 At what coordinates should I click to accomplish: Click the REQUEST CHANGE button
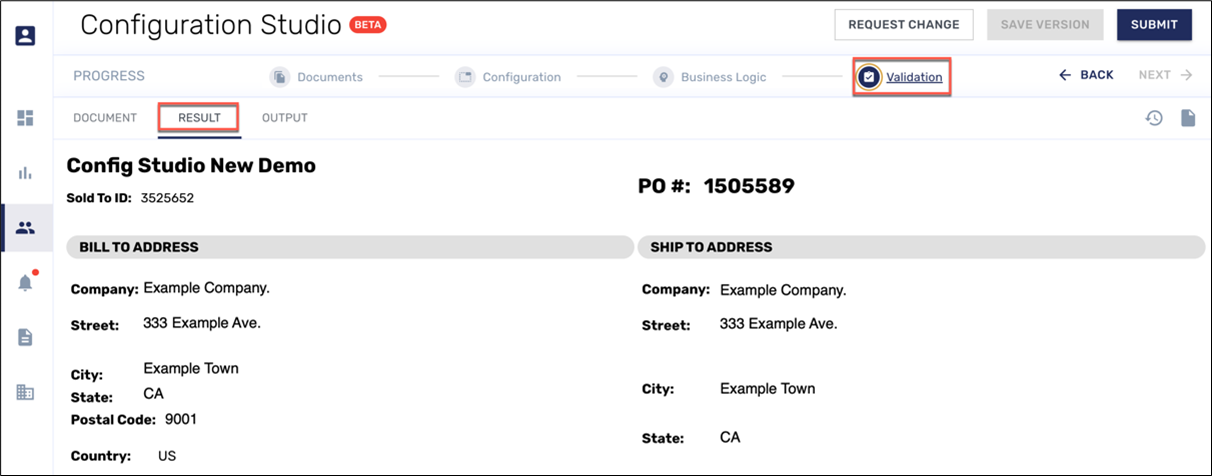click(x=903, y=25)
